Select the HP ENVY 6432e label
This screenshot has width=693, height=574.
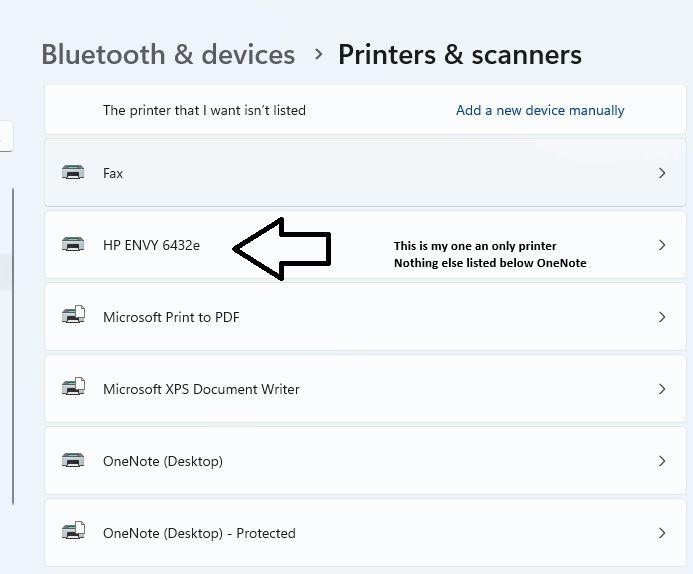pyautogui.click(x=151, y=245)
